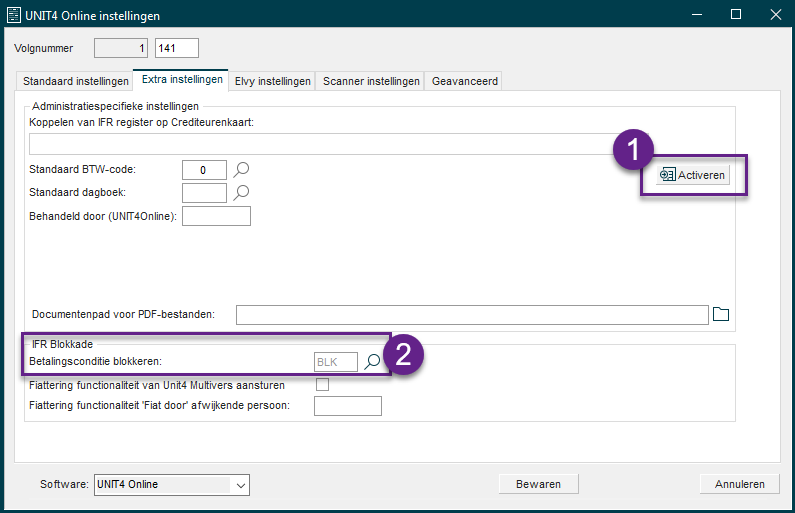Click the Standaard BTW-code input field
The width and height of the screenshot is (795, 513).
pos(204,170)
